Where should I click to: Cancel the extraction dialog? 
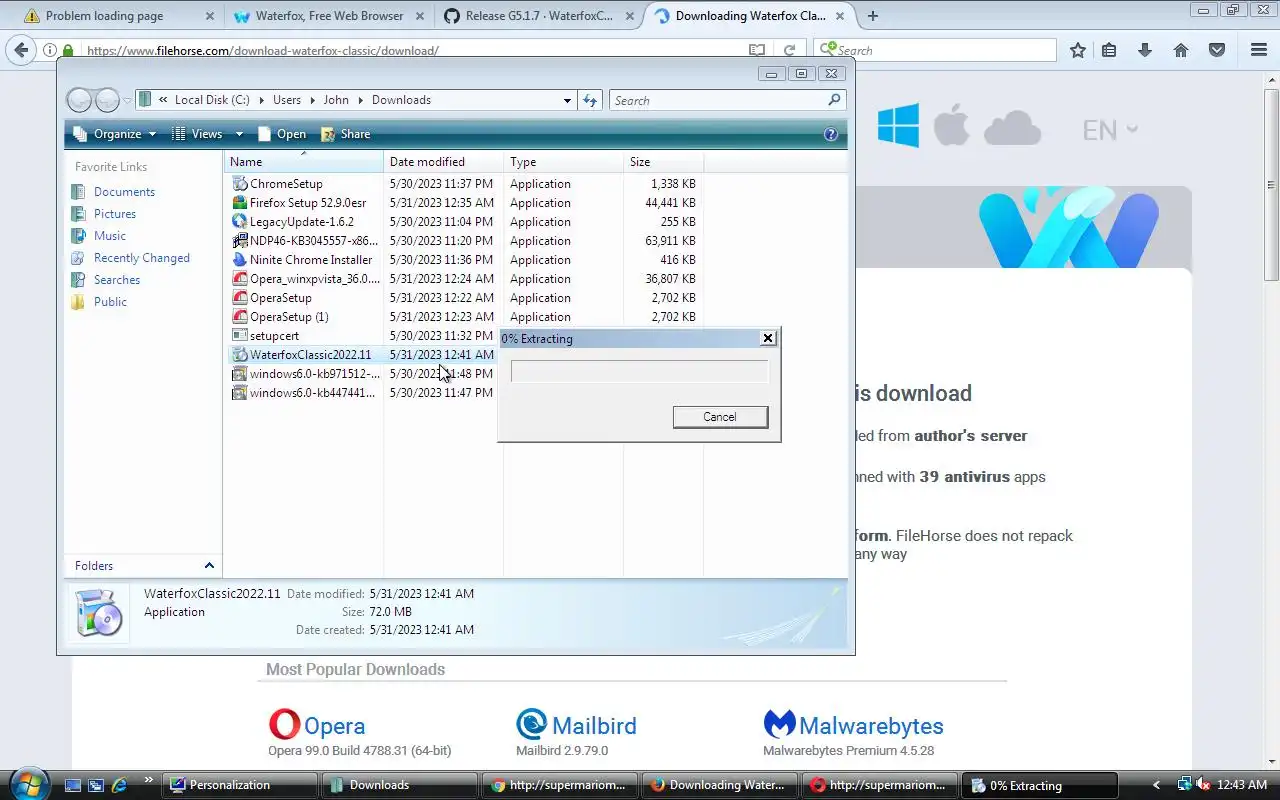[x=720, y=417]
